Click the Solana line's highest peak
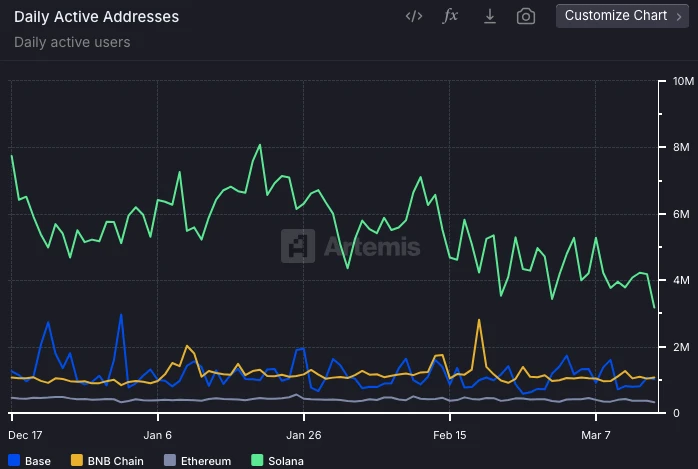The width and height of the screenshot is (698, 469). click(260, 145)
